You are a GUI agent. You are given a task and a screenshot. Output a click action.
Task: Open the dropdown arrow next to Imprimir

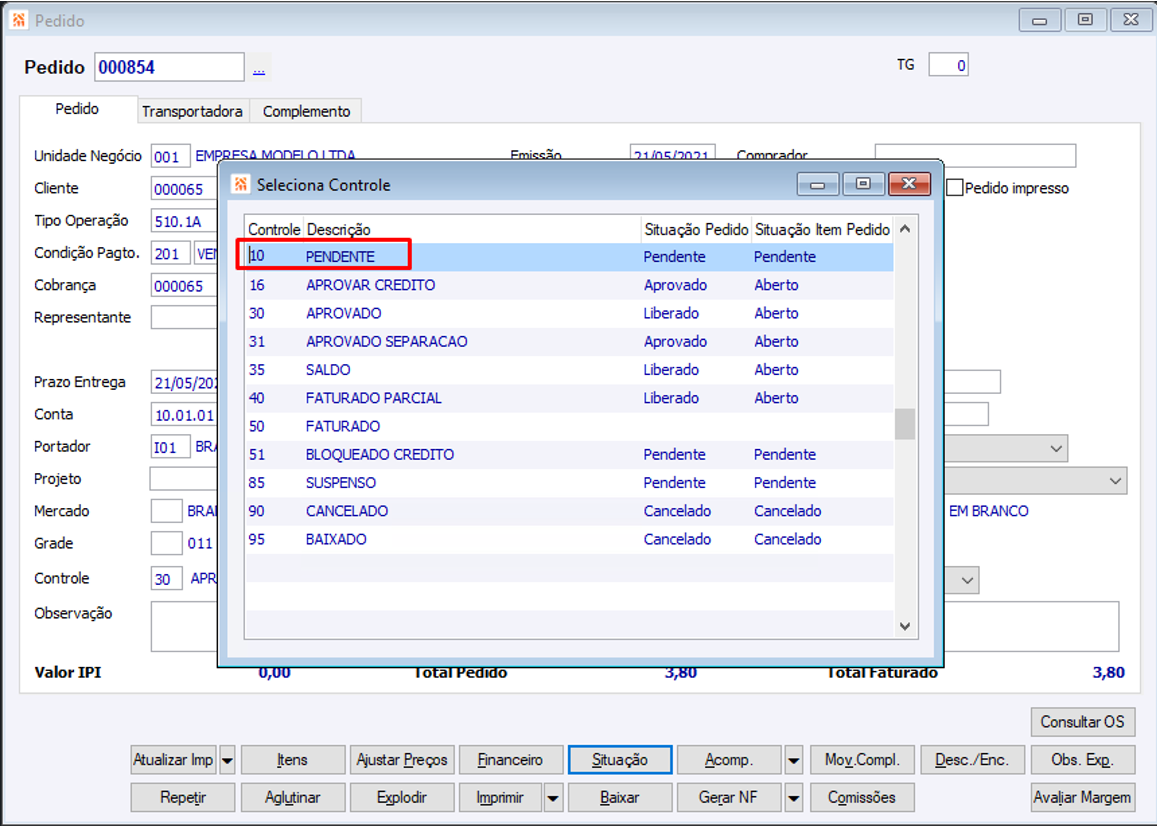tap(553, 798)
